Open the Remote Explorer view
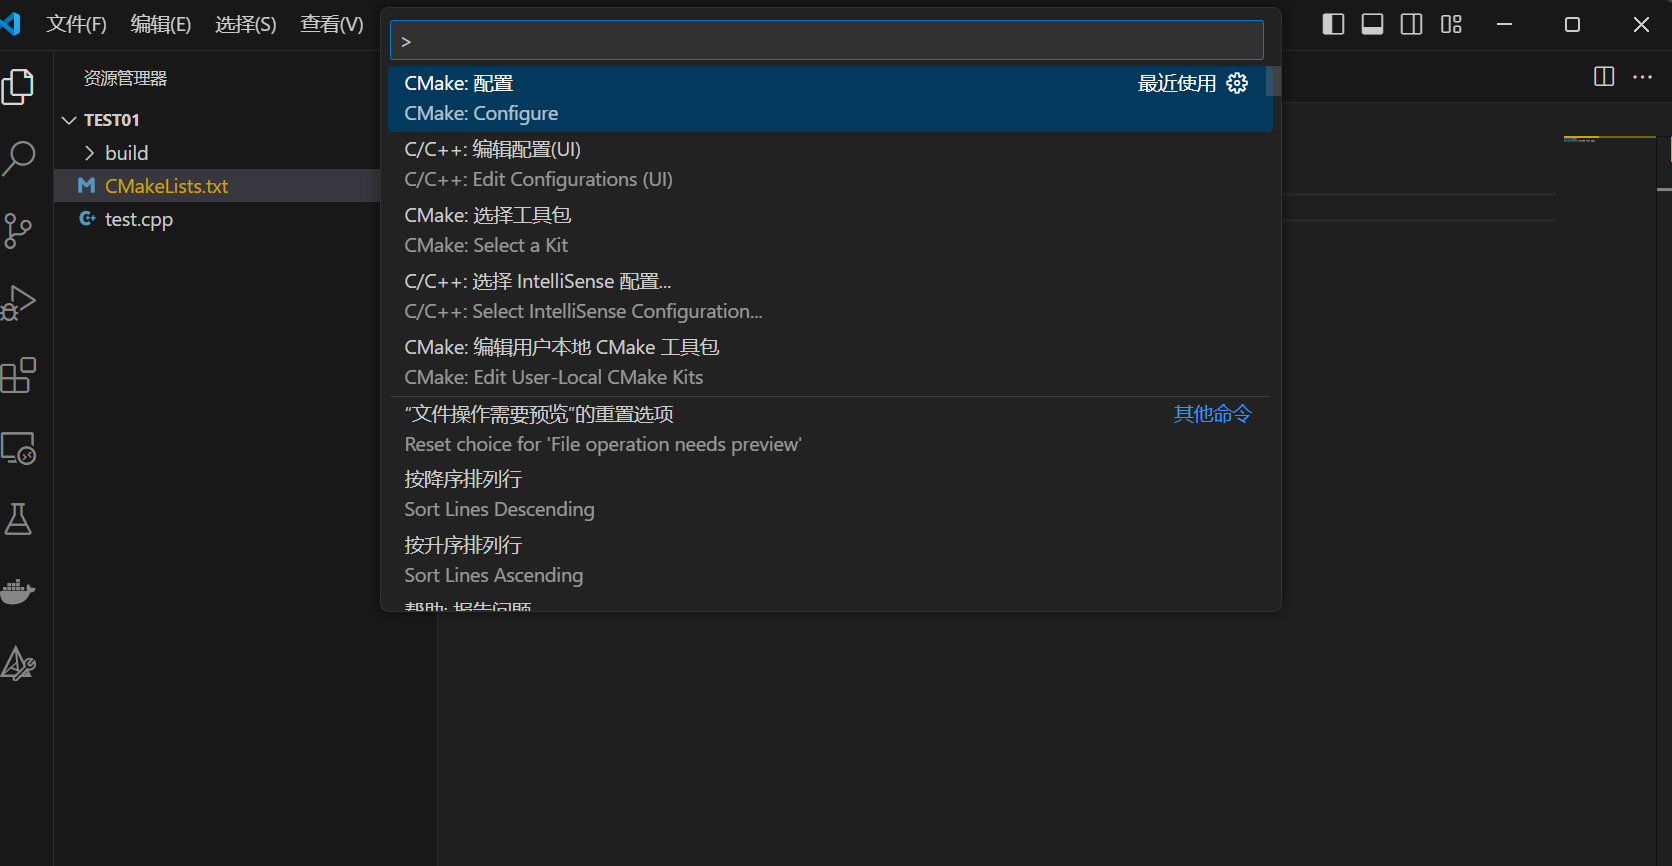 18,448
